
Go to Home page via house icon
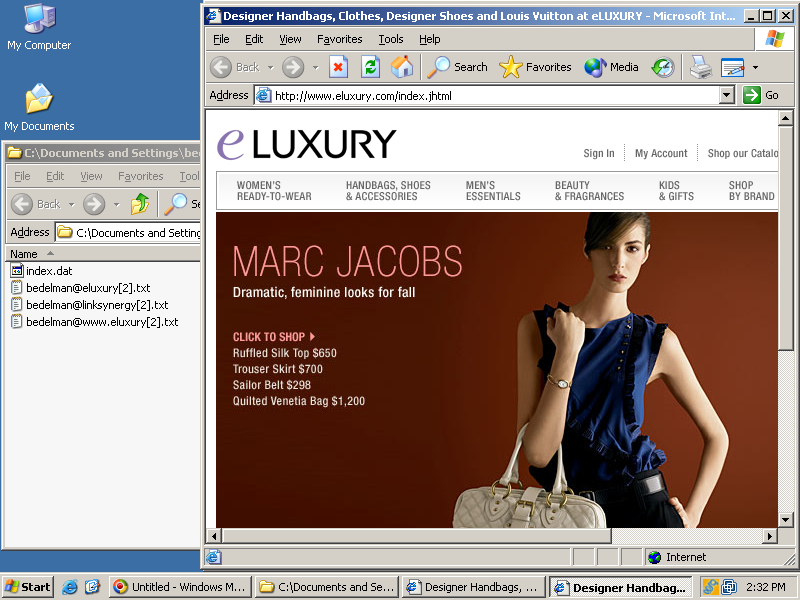click(402, 67)
